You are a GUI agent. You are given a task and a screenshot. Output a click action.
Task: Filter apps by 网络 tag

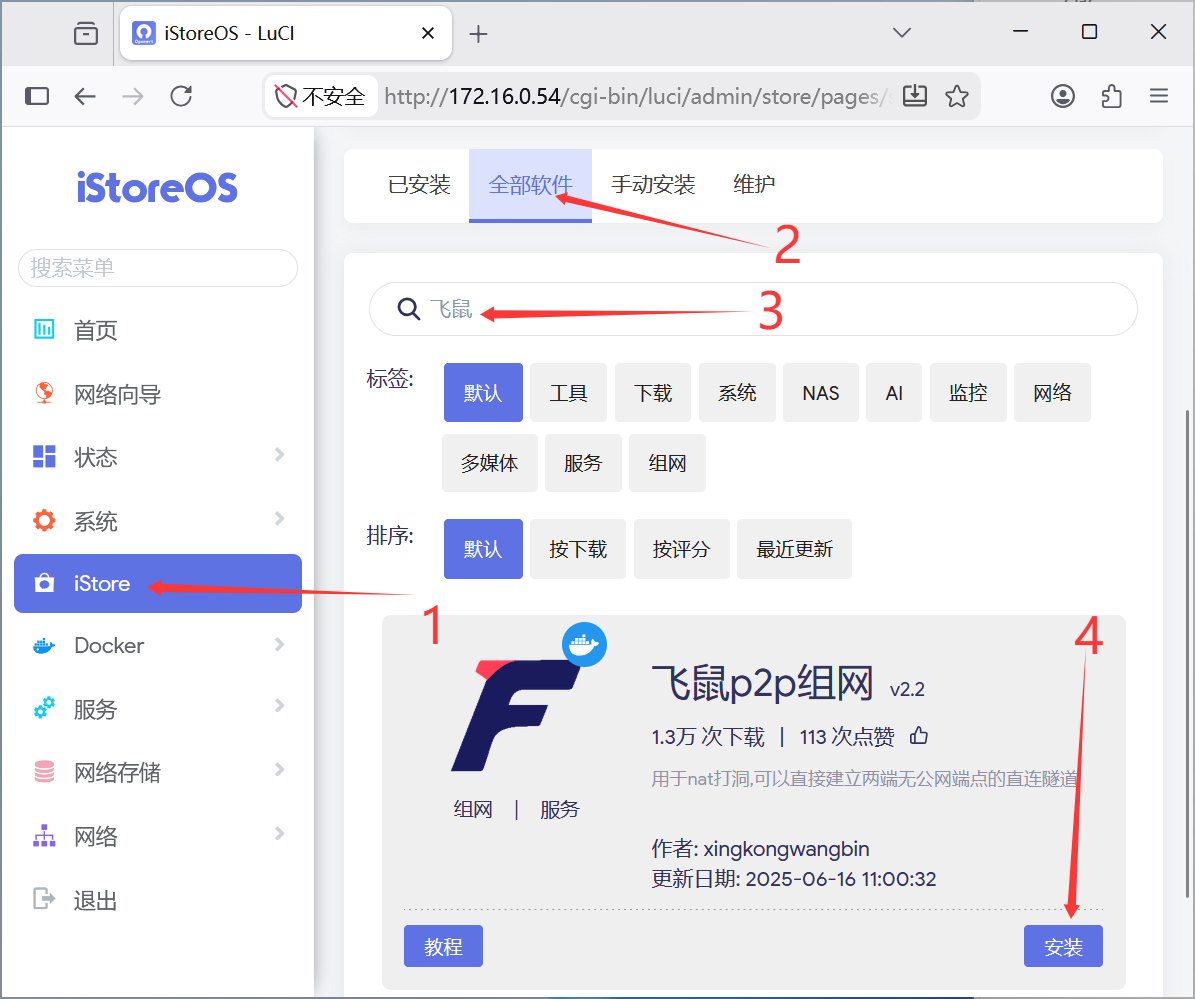[x=1052, y=392]
